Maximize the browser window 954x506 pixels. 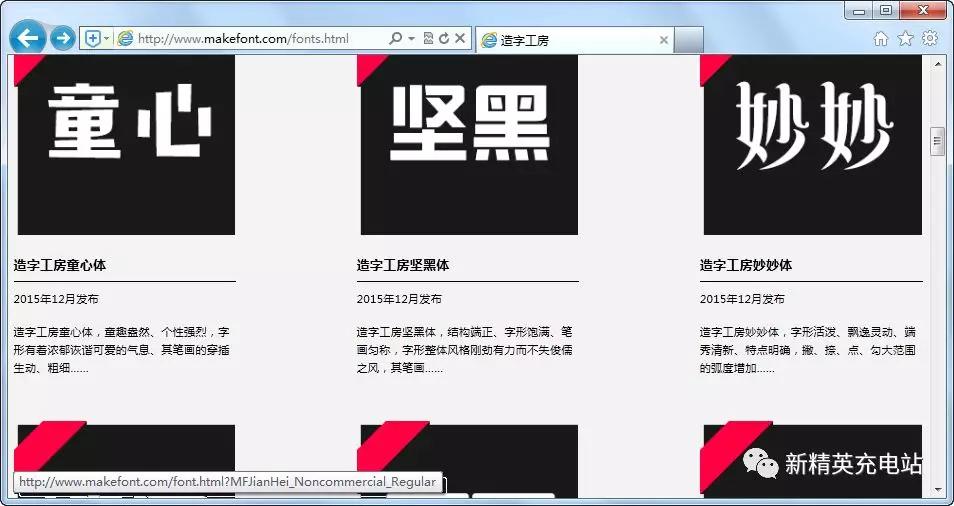tap(886, 10)
